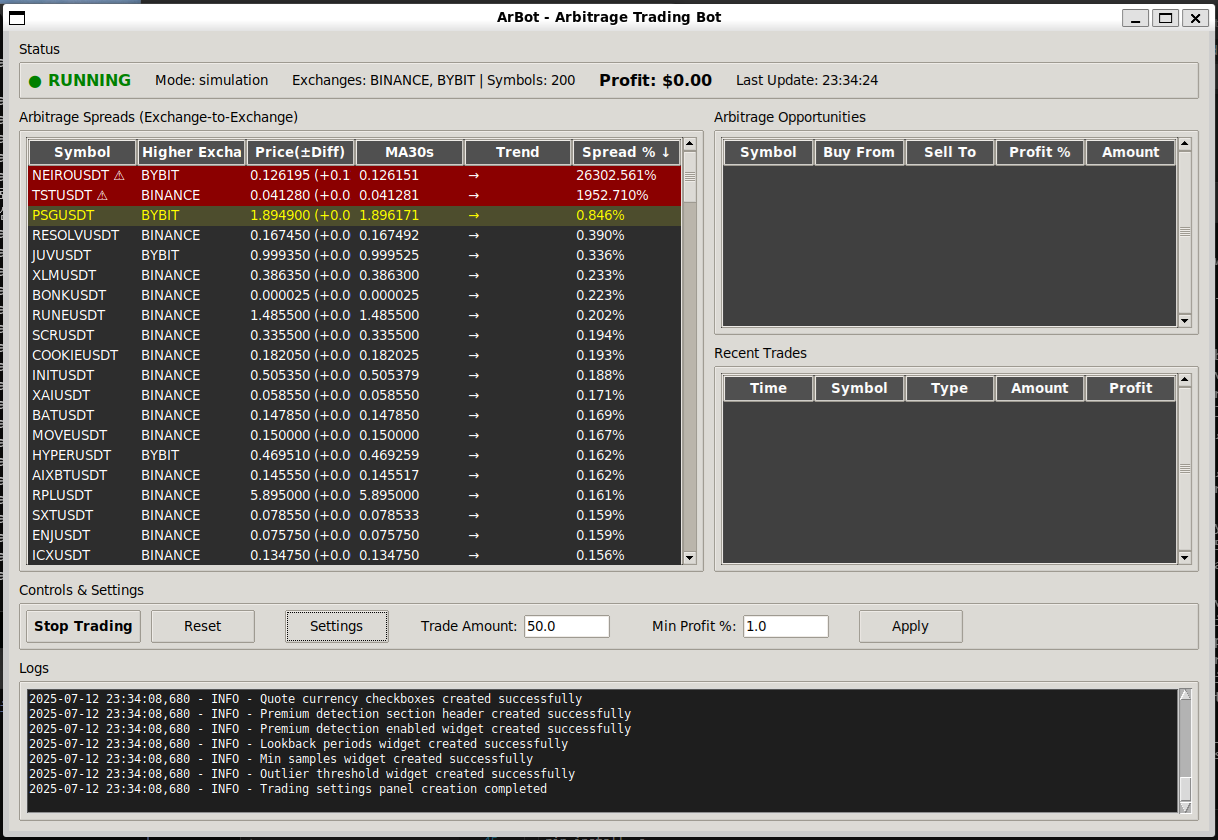Sort by Trend column header

click(518, 152)
